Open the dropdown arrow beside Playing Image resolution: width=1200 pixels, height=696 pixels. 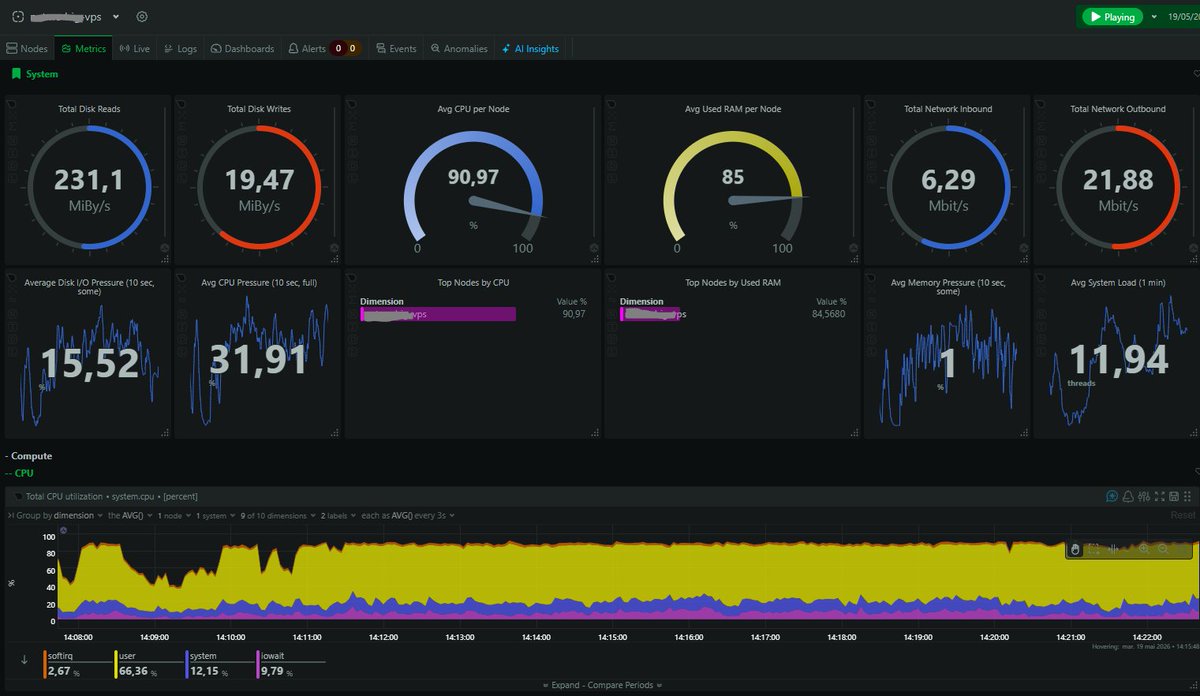coord(1154,17)
